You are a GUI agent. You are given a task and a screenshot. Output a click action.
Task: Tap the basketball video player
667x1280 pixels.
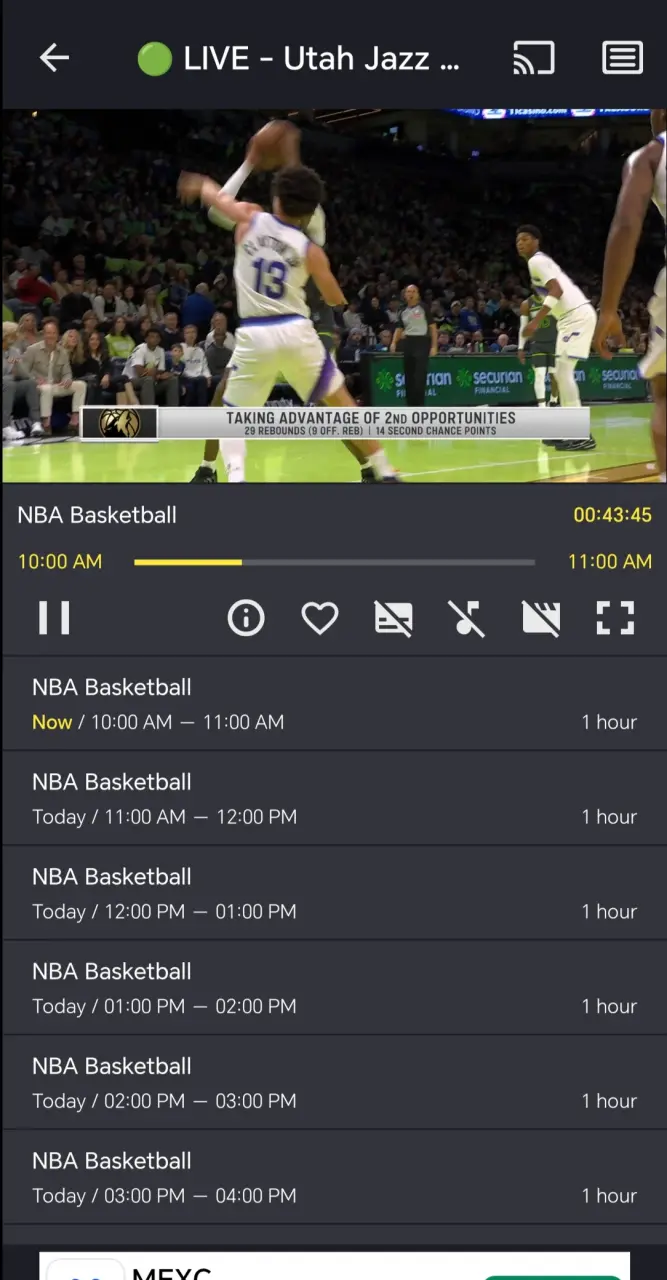pos(334,296)
